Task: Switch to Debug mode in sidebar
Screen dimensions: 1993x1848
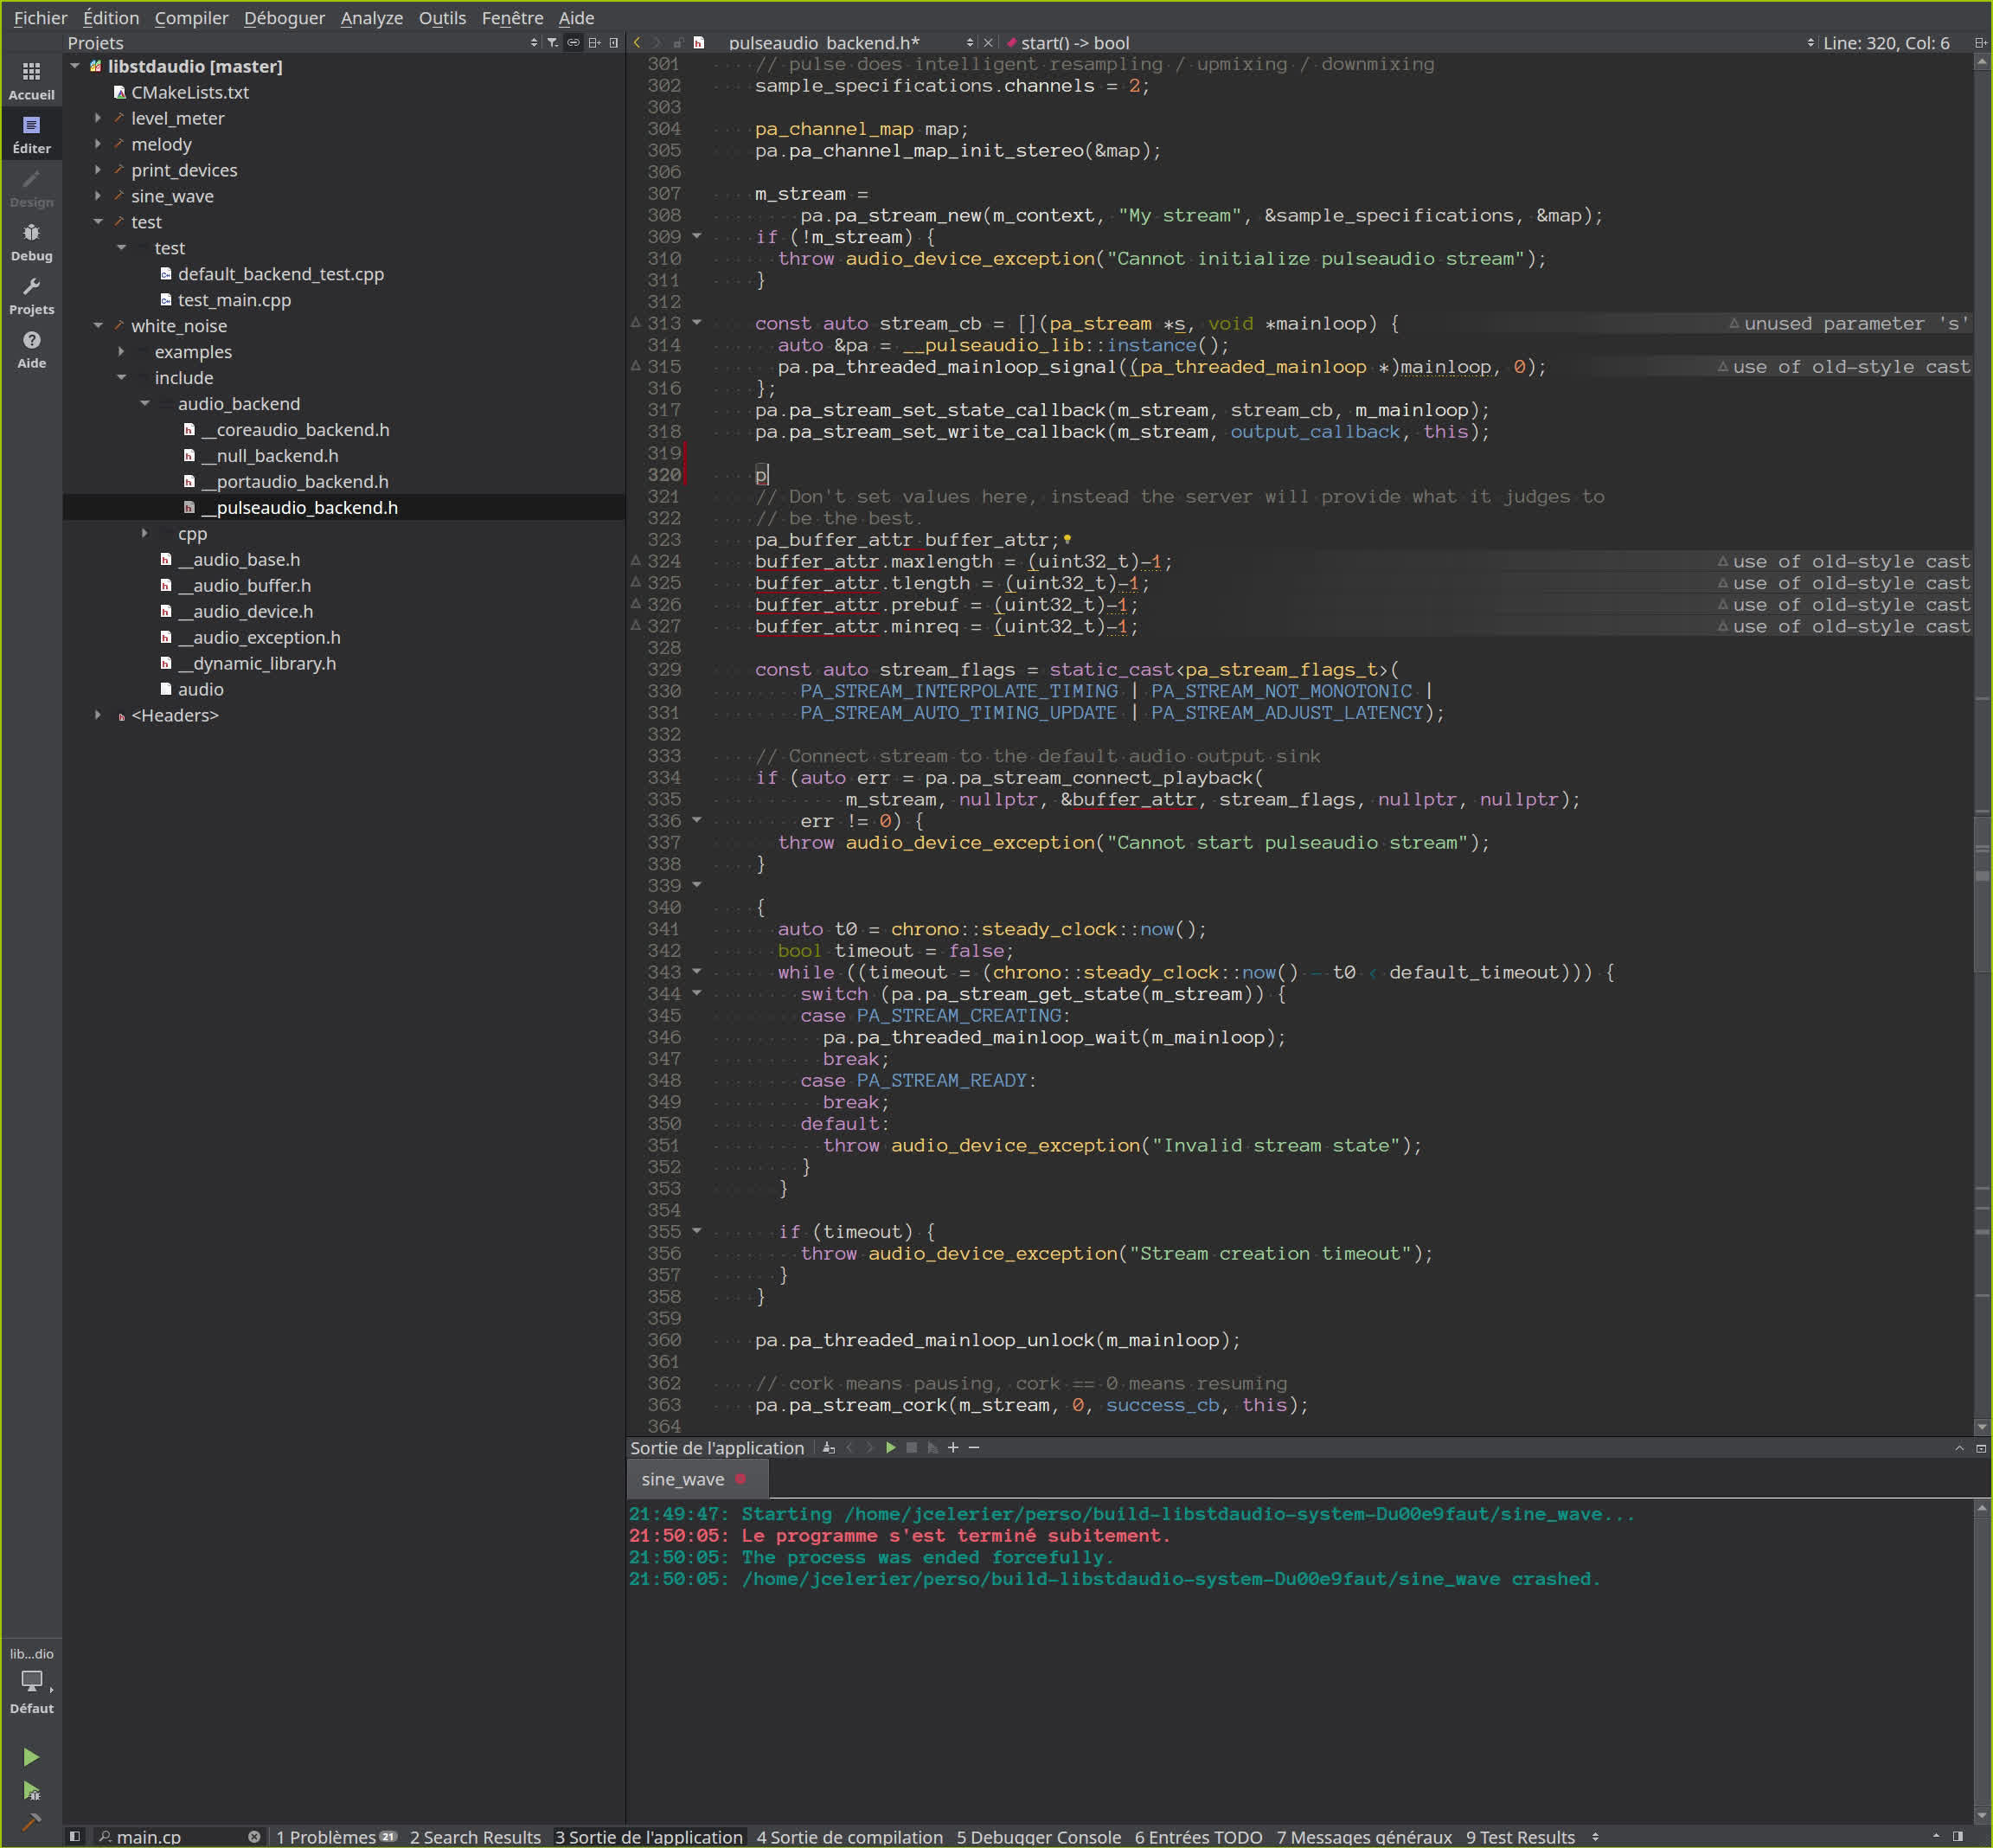Action: pos(31,241)
